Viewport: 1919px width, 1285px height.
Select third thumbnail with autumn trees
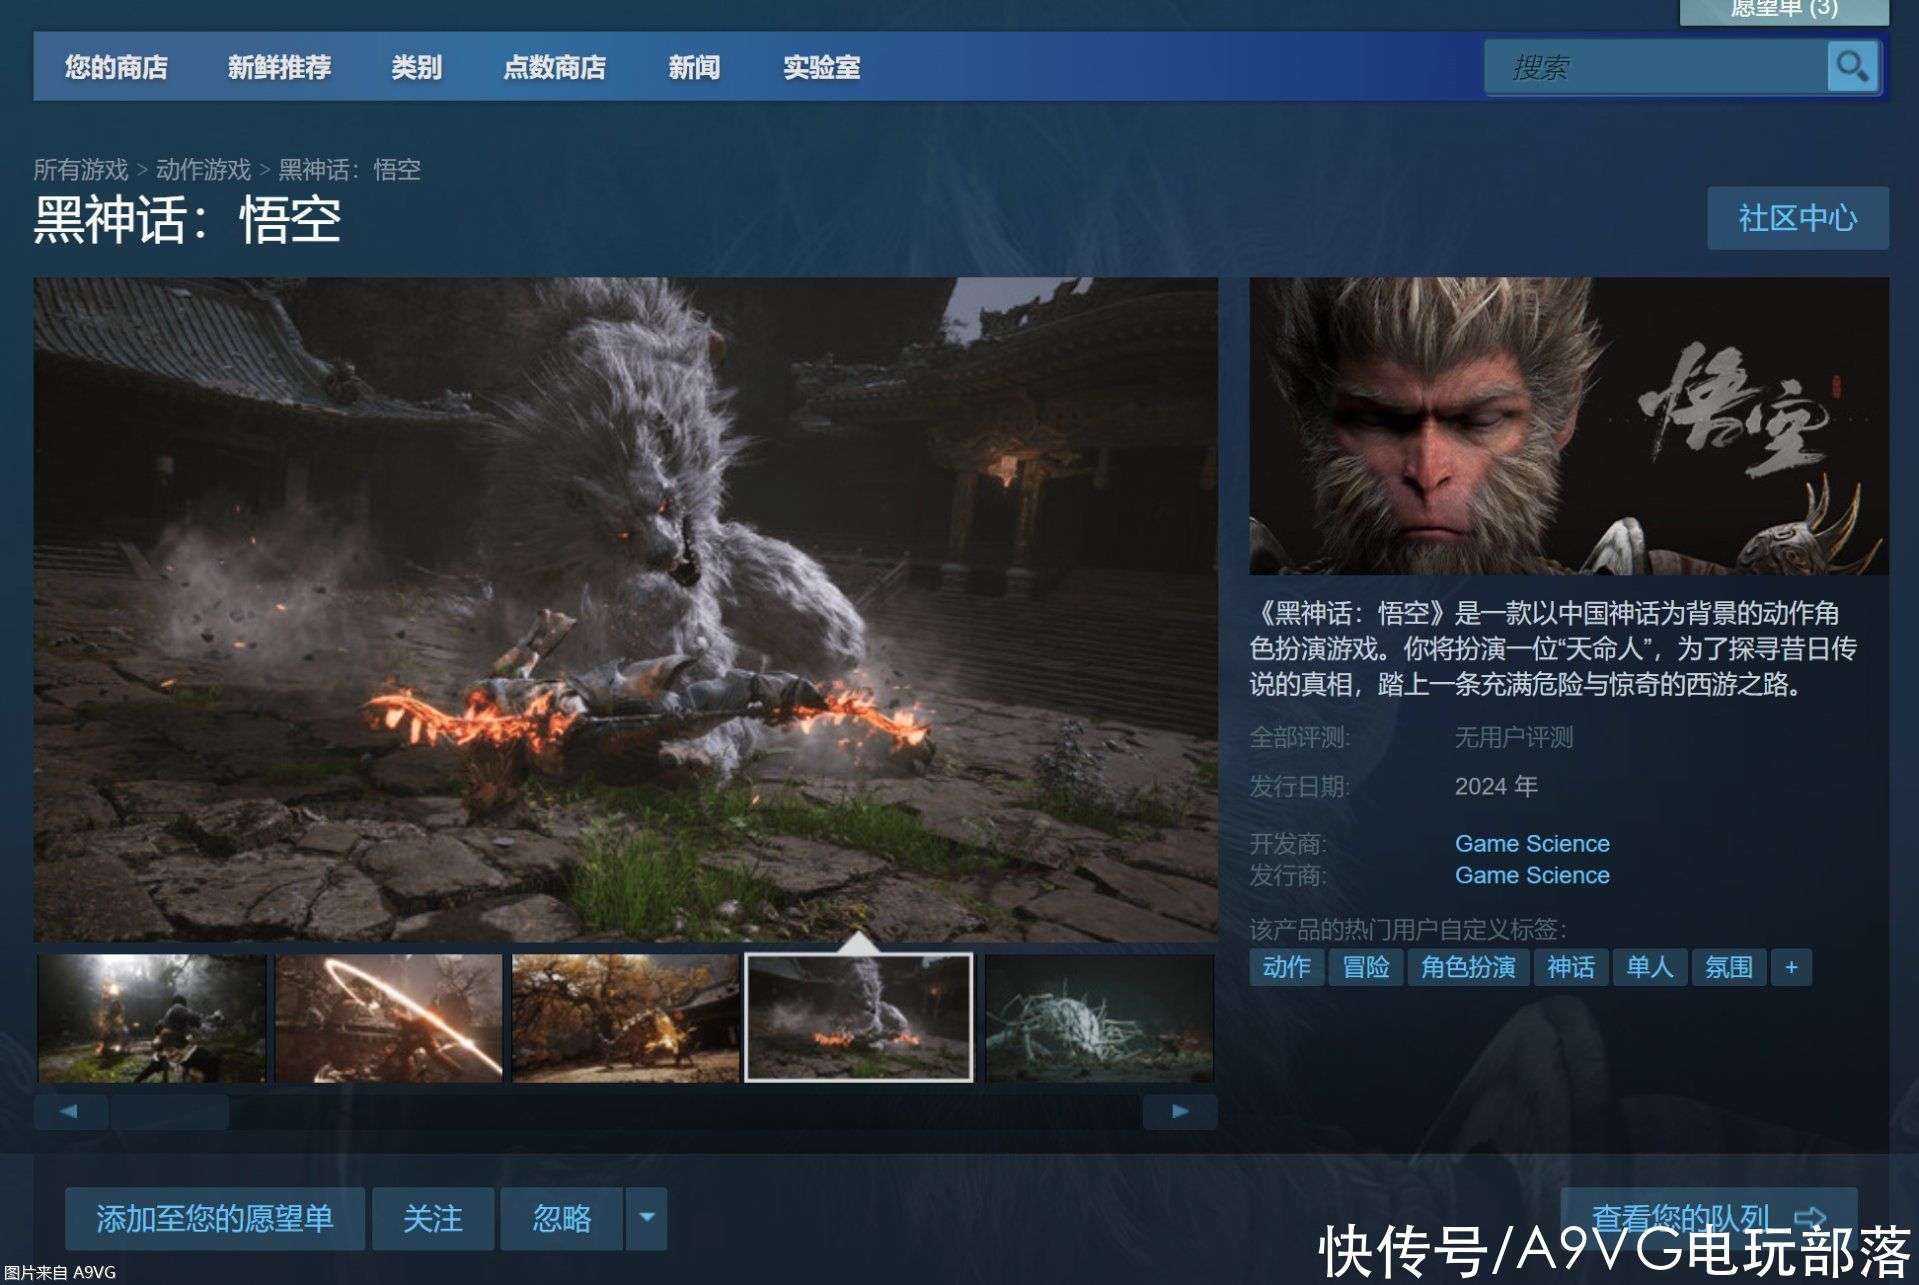(626, 1018)
